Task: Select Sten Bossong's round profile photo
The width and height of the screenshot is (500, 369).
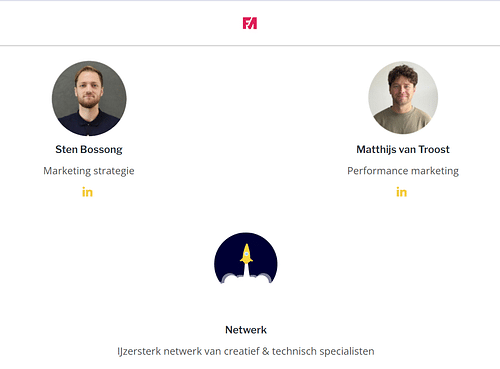Action: 89,98
